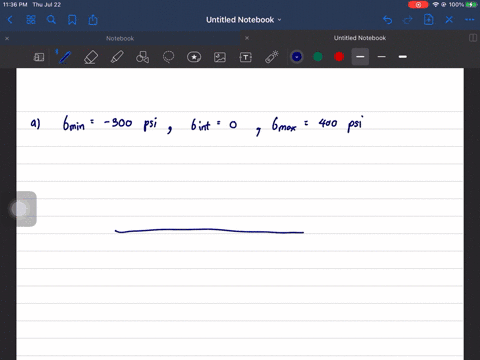Toggle split view icon in the tab bar
Image resolution: width=480 pixels, height=360 pixels.
pyautogui.click(x=473, y=38)
